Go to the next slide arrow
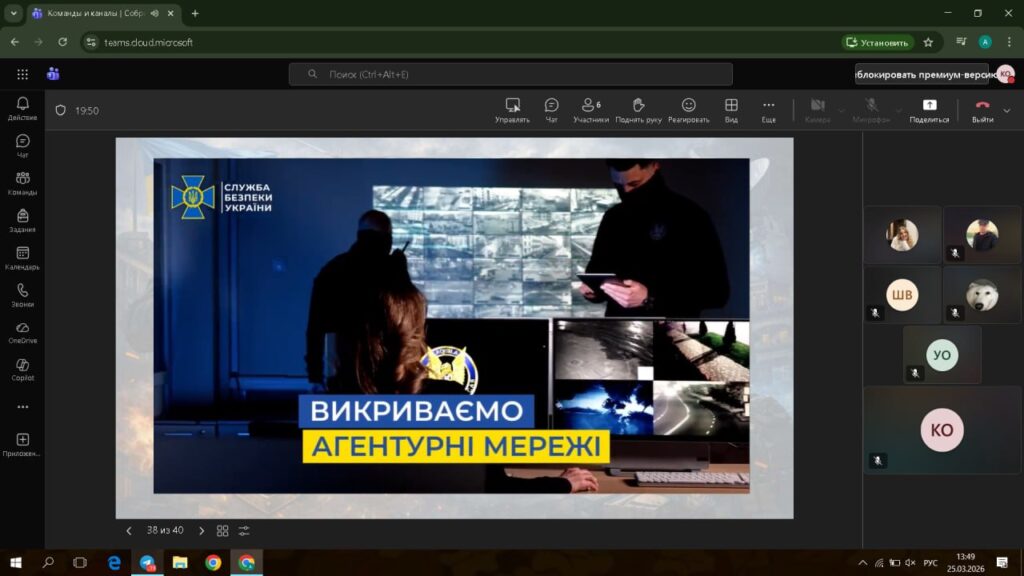The height and width of the screenshot is (576, 1024). pyautogui.click(x=201, y=531)
